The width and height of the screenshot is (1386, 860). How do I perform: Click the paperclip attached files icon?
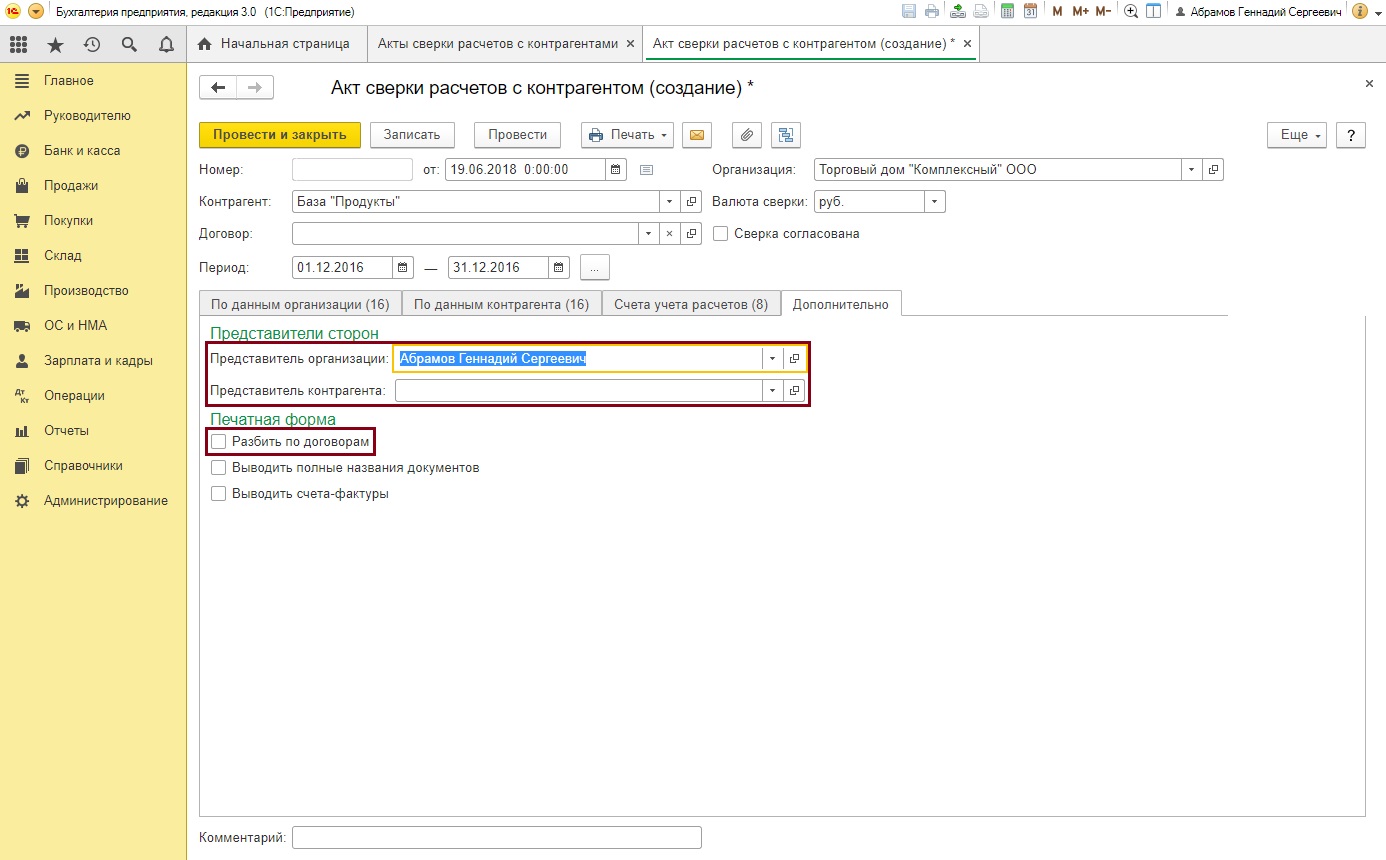click(748, 135)
